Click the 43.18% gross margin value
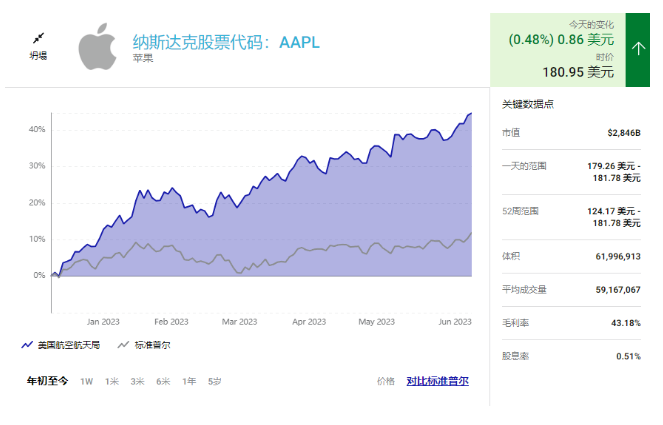Image resolution: width=663 pixels, height=425 pixels. [x=626, y=323]
